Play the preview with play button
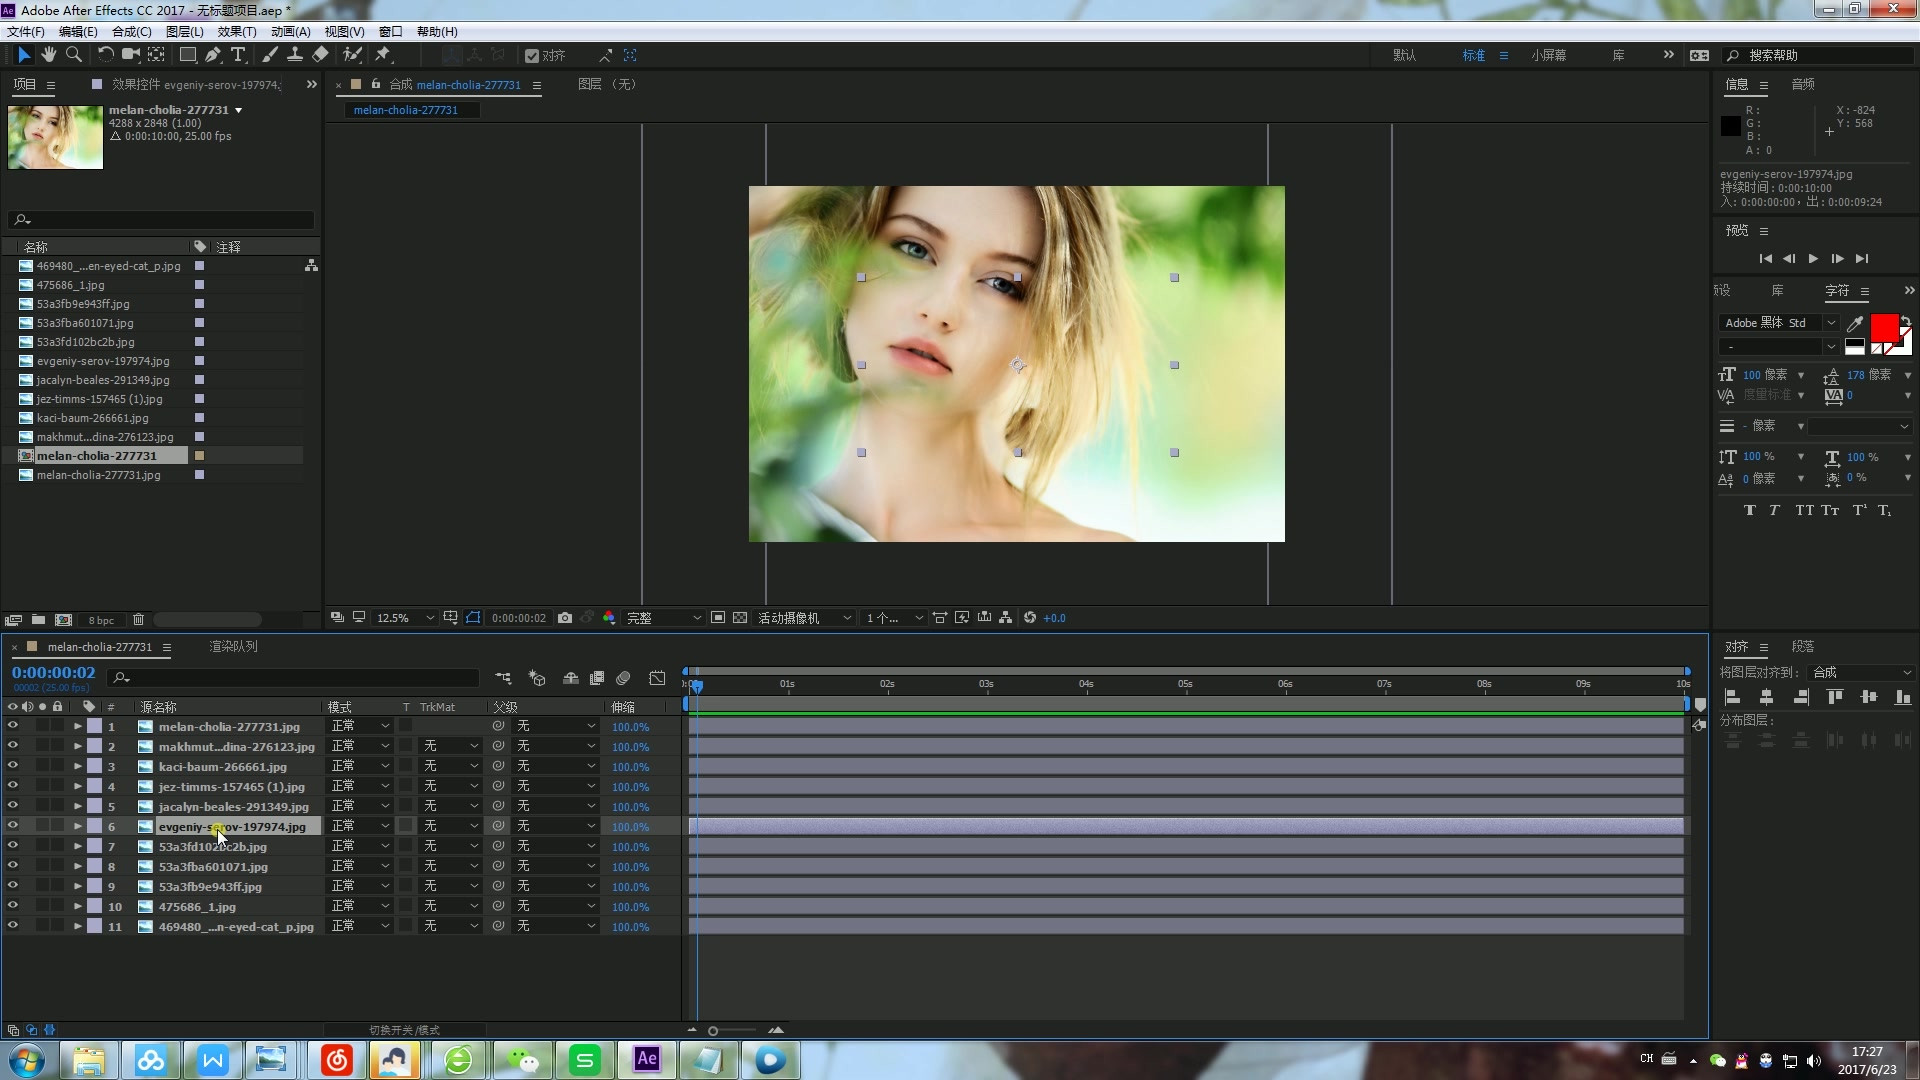Screen dimensions: 1920x1080 coord(1813,259)
